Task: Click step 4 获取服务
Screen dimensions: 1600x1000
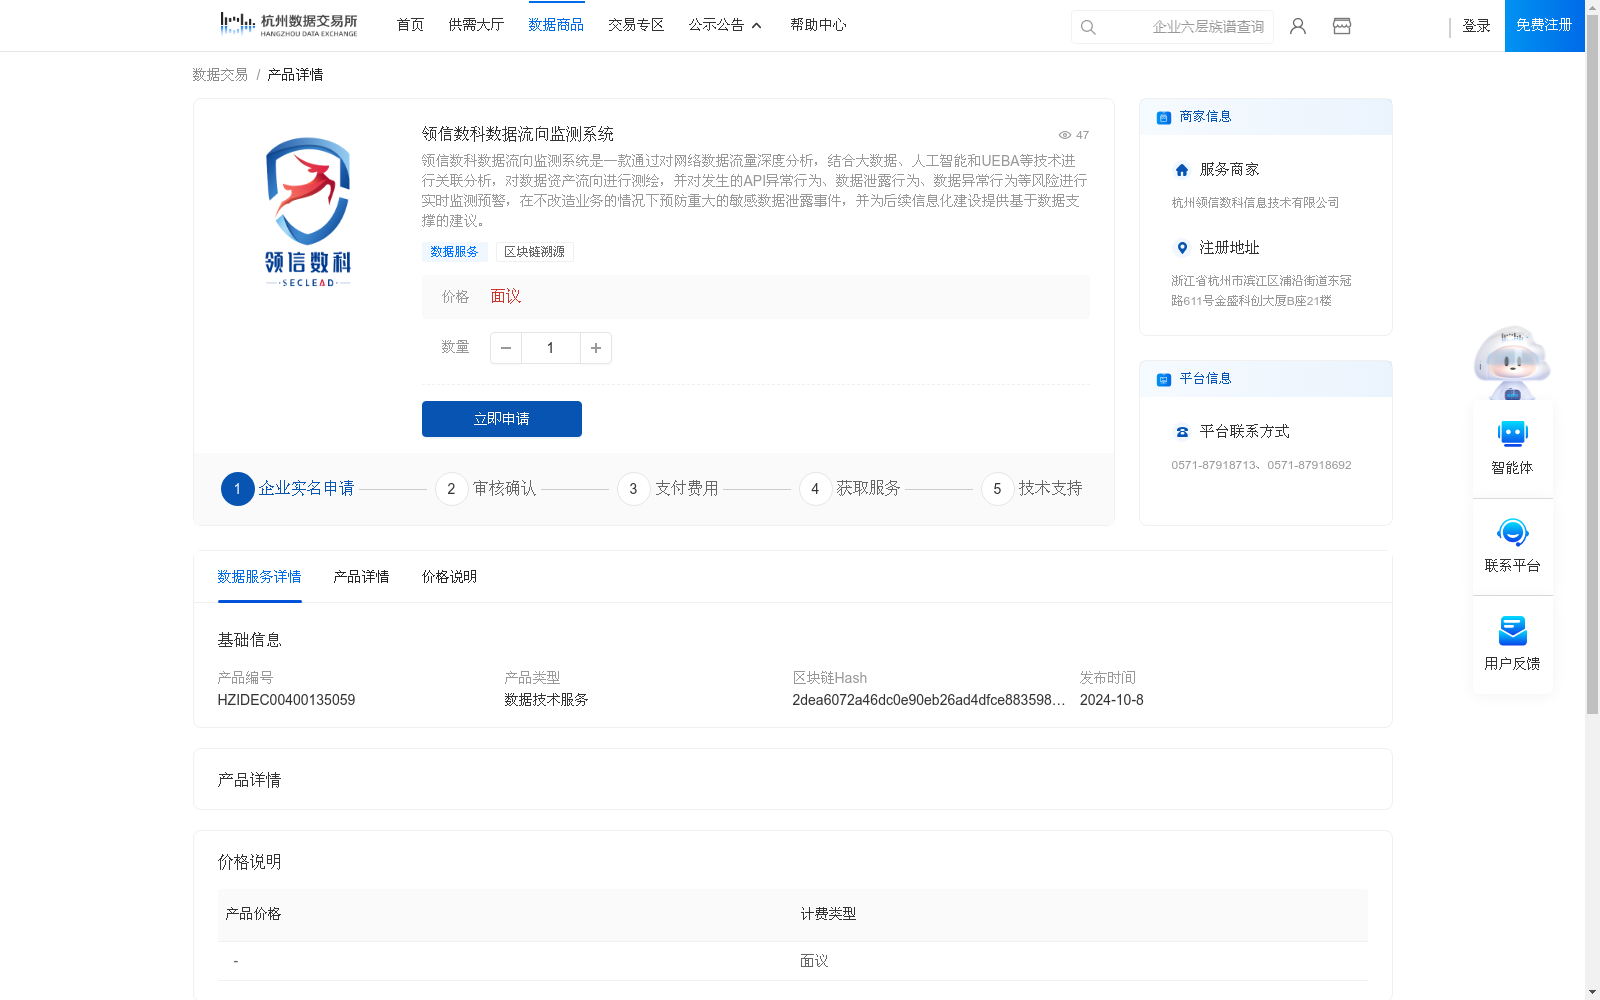Action: pos(850,489)
